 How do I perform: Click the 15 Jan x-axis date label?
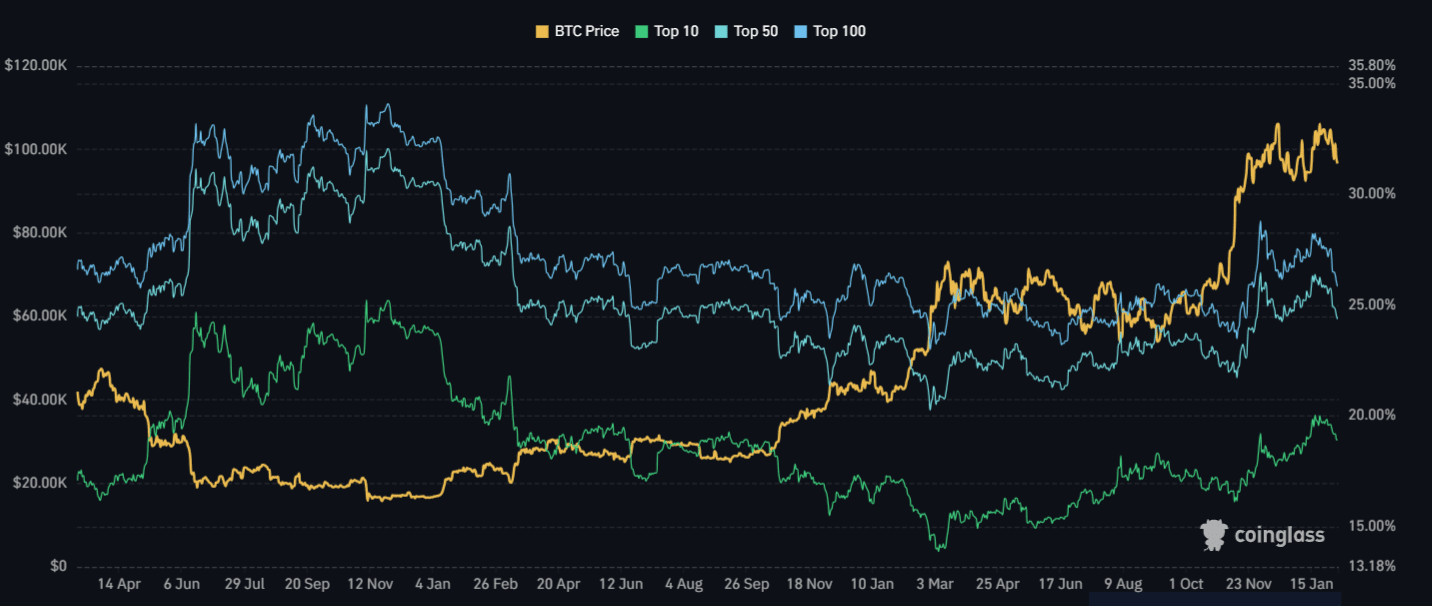1310,583
